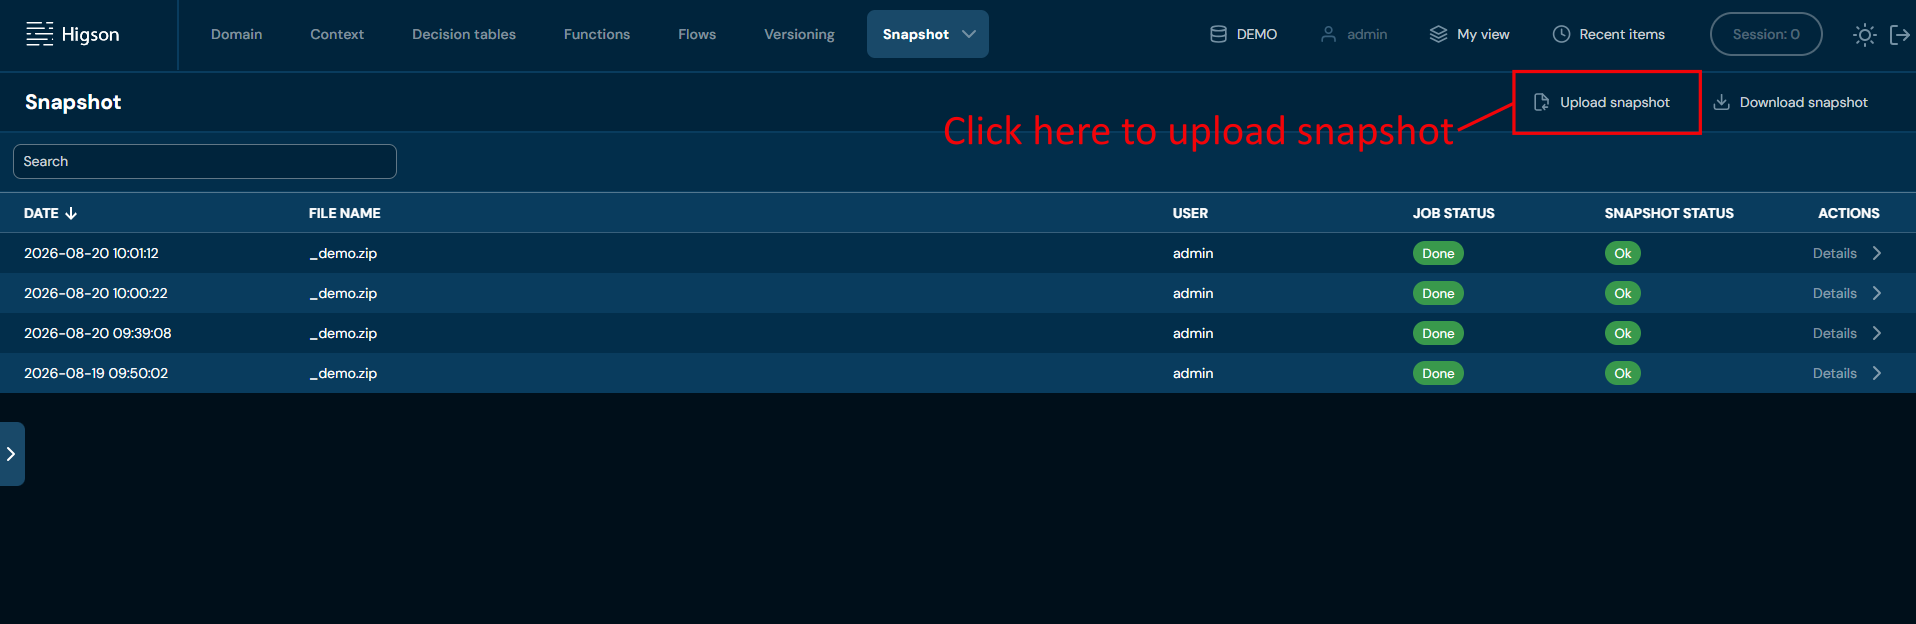Click the Higson logo icon

[x=40, y=34]
